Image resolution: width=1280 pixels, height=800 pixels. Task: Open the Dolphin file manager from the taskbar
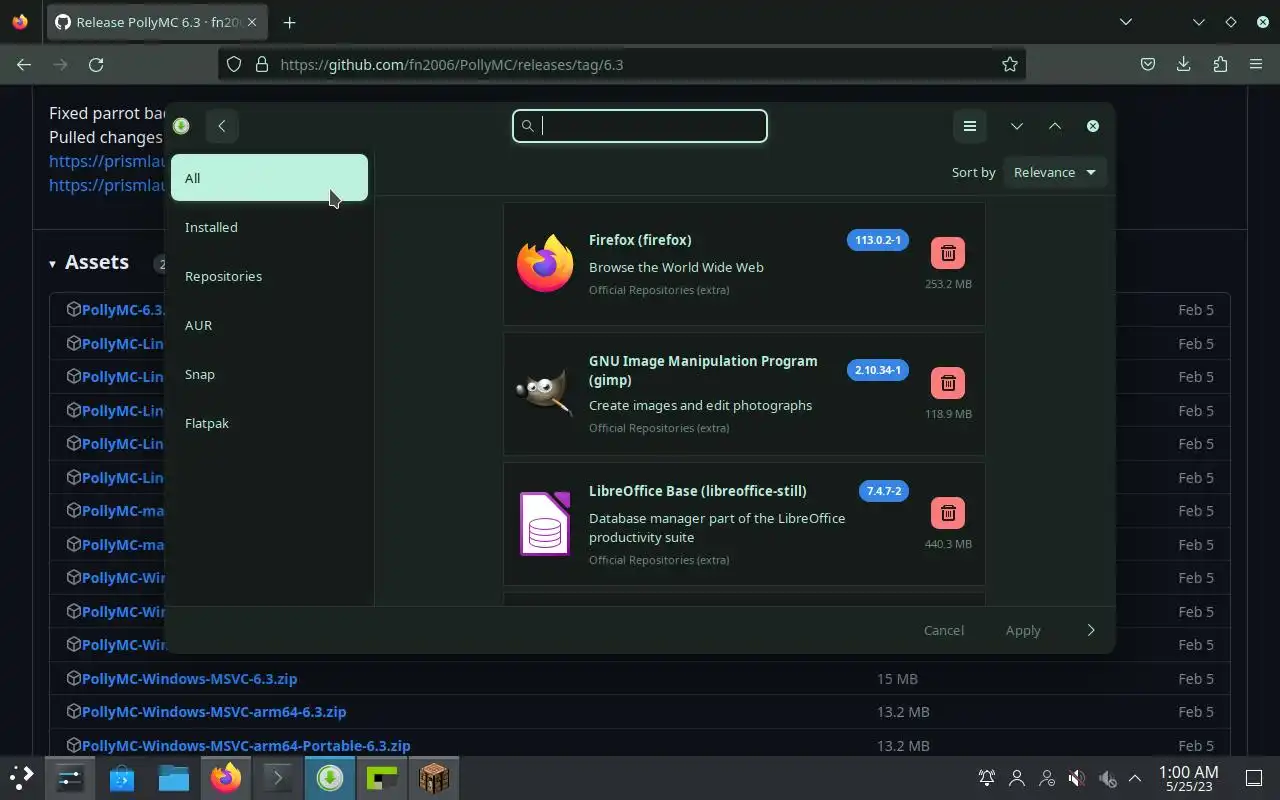(174, 777)
